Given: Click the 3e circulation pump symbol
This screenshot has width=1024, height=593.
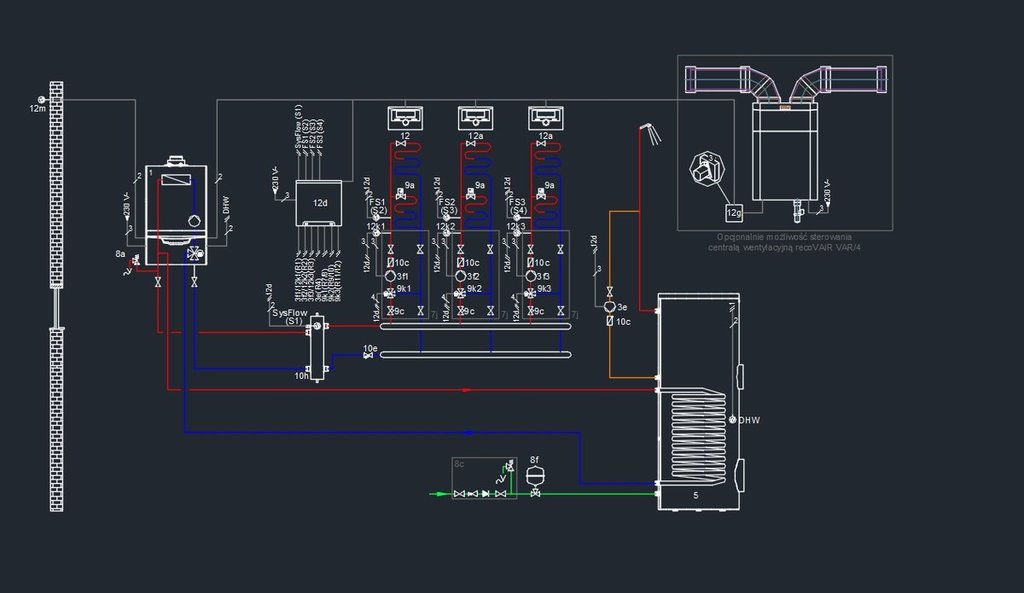Looking at the screenshot, I should coord(610,307).
